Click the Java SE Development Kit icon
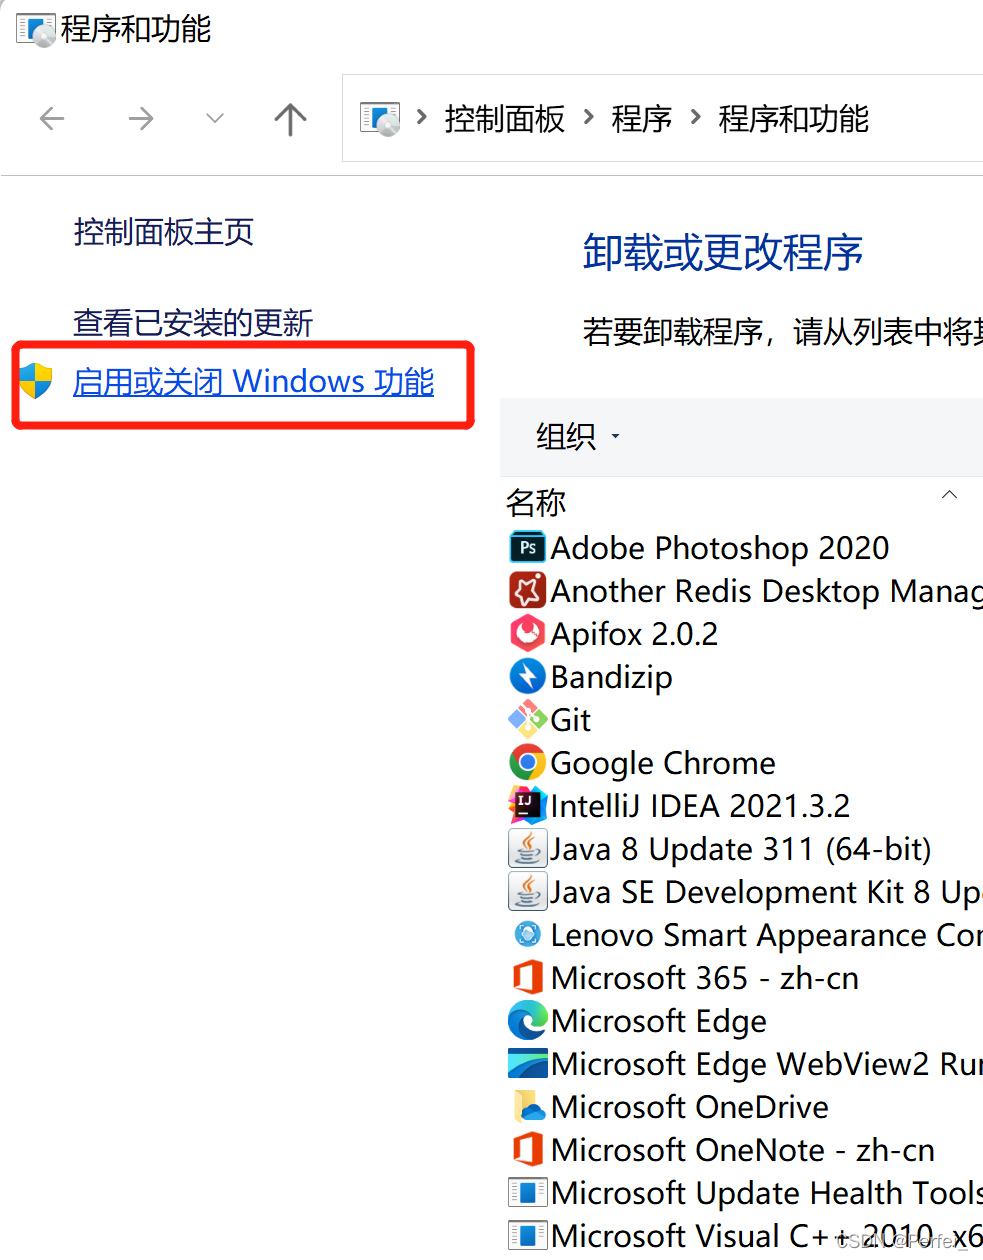 point(527,892)
